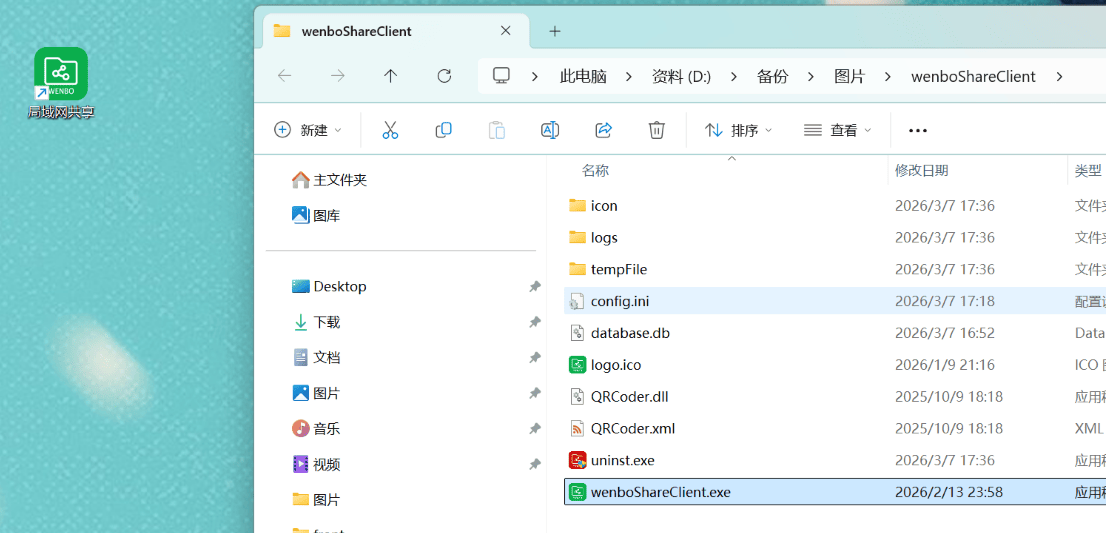The width and height of the screenshot is (1106, 533).
Task: Go up one folder level
Action: click(390, 76)
